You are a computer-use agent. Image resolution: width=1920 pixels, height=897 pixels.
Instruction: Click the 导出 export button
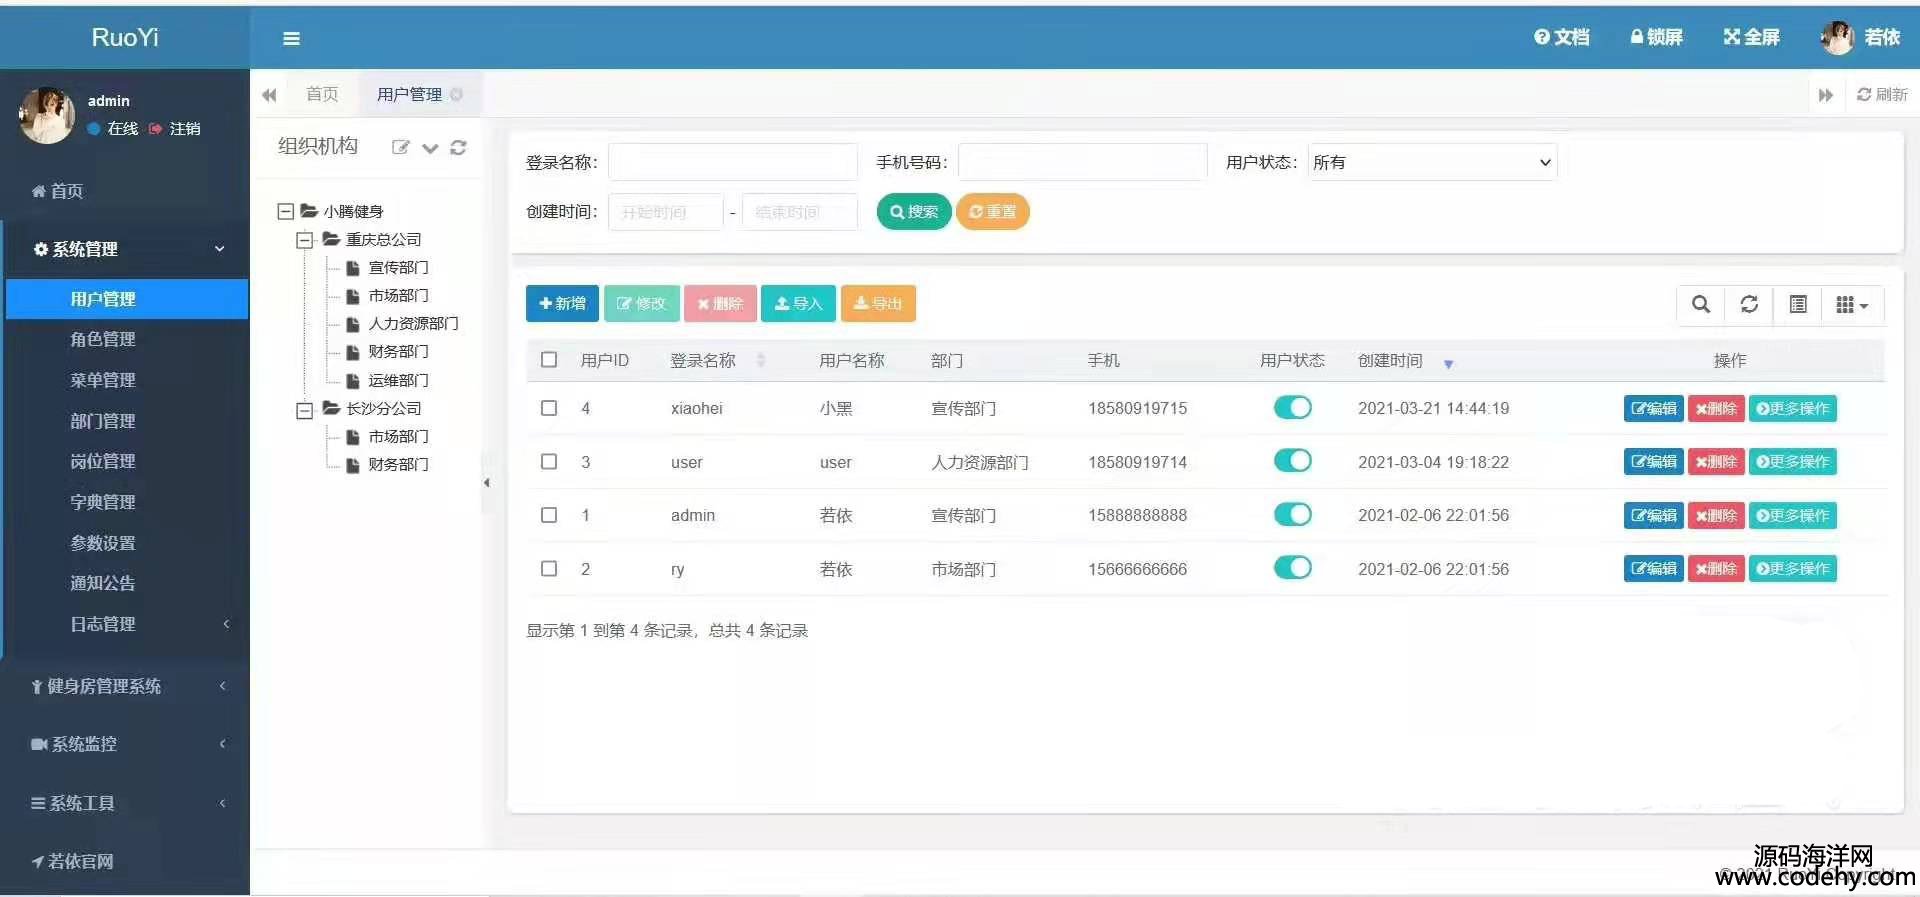(x=878, y=303)
